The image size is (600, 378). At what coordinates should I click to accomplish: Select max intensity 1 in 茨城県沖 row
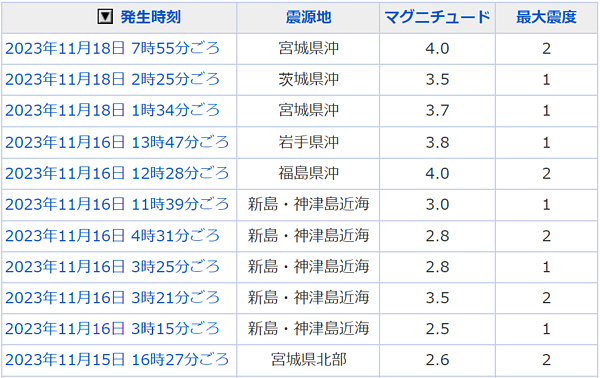(x=546, y=80)
